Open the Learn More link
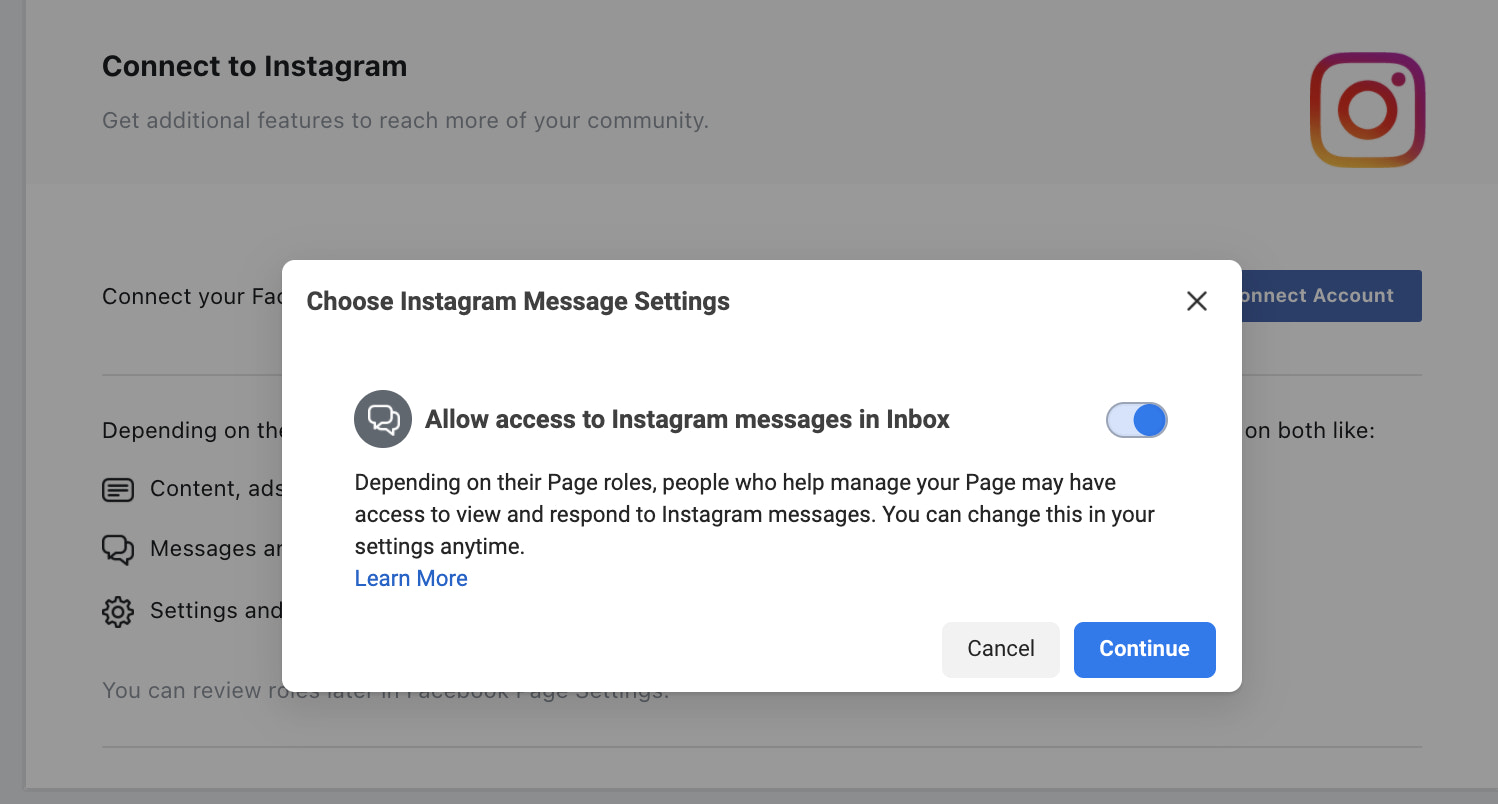This screenshot has width=1498, height=804. point(410,578)
